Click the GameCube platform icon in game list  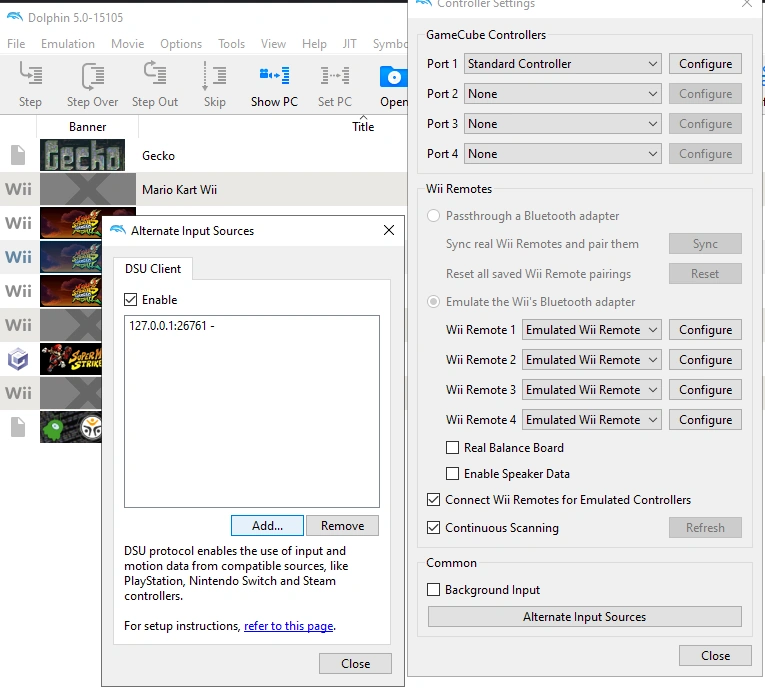pos(18,359)
